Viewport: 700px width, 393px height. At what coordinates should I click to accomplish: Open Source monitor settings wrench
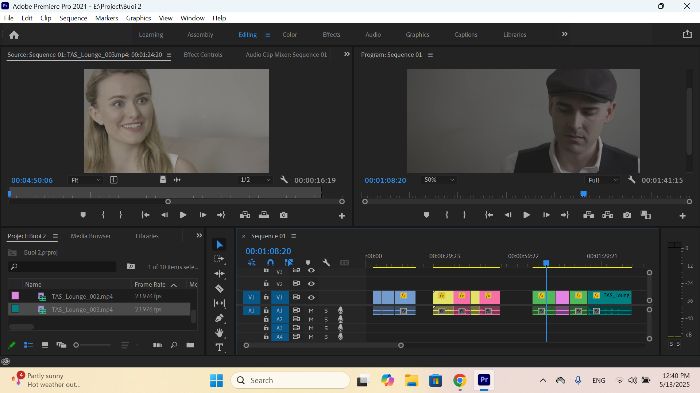(284, 180)
